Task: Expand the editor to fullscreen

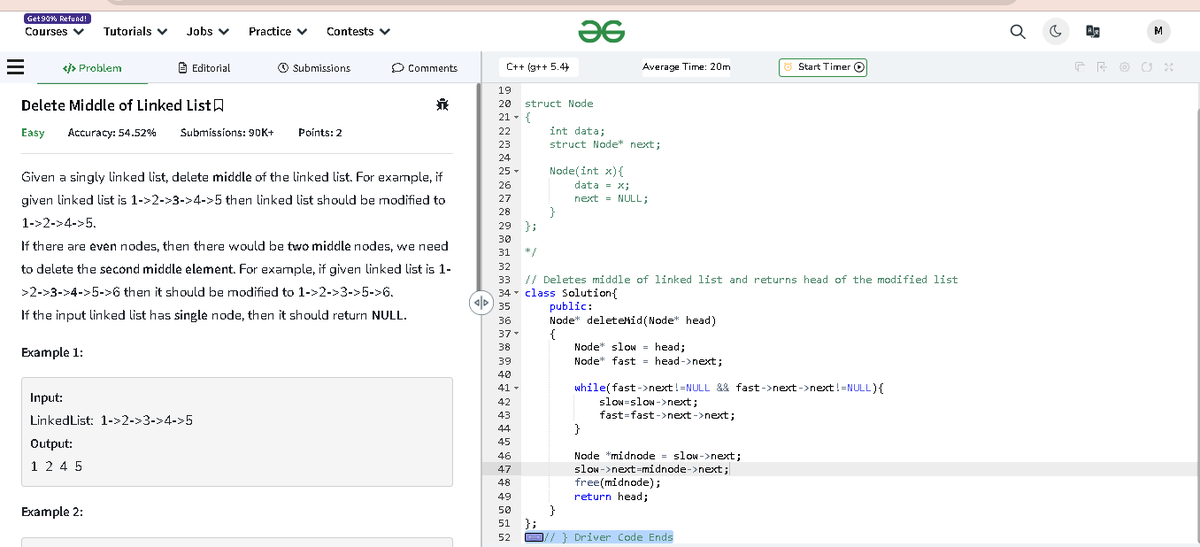Action: point(1170,68)
